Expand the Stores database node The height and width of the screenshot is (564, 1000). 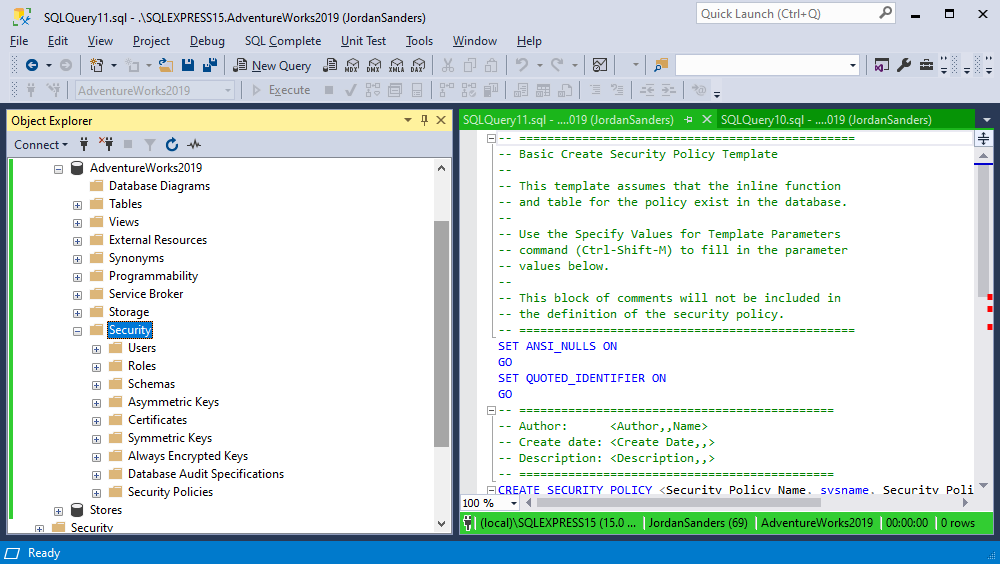click(58, 512)
